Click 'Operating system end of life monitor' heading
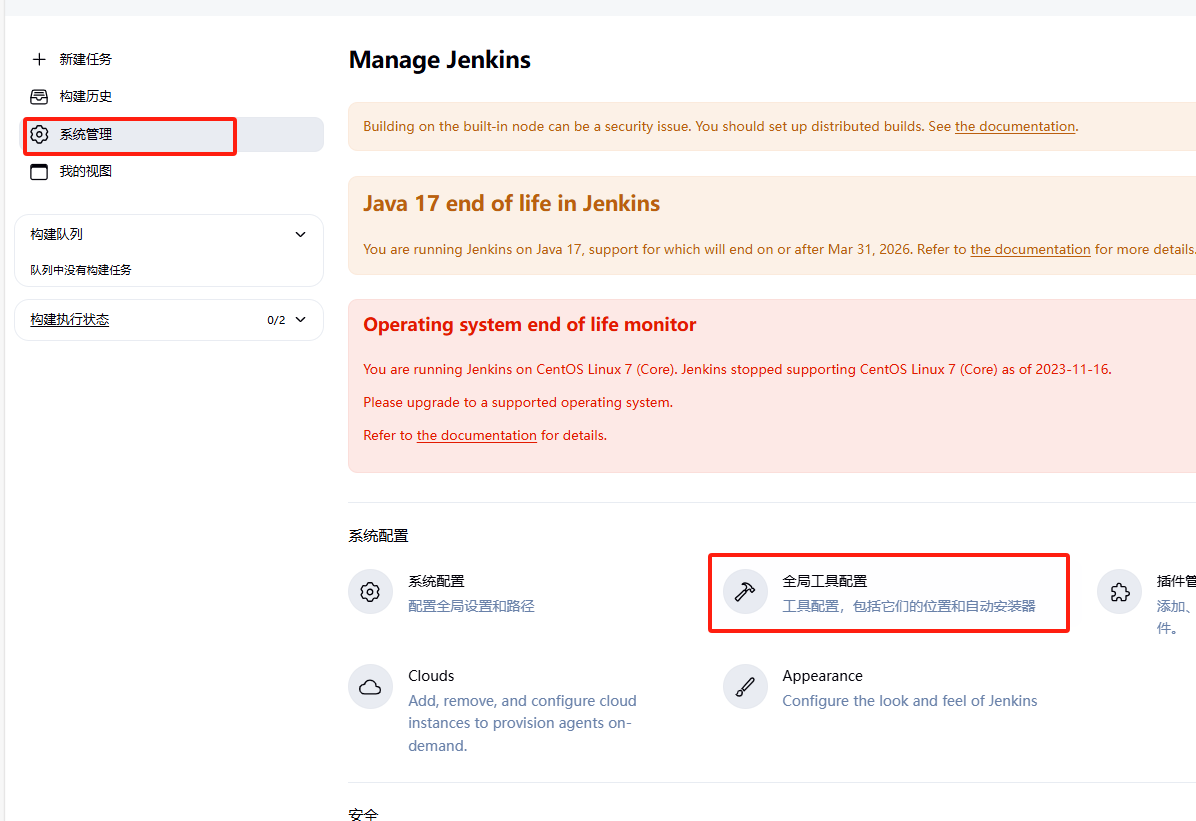The width and height of the screenshot is (1196, 821). point(529,325)
